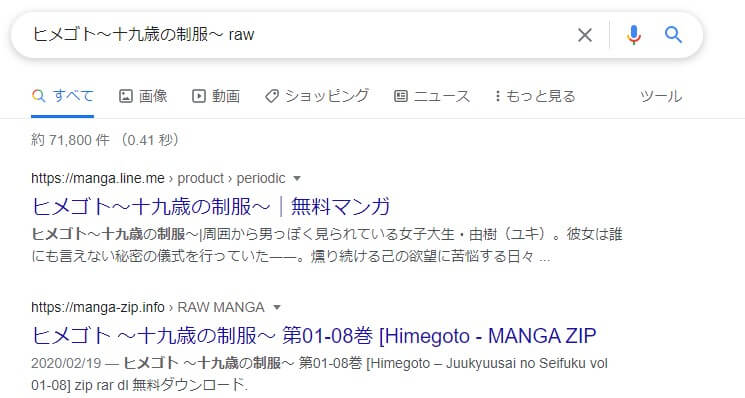Screen dimensions: 745x398
Task: Open the ショッピング shopping tab
Action: (x=316, y=96)
